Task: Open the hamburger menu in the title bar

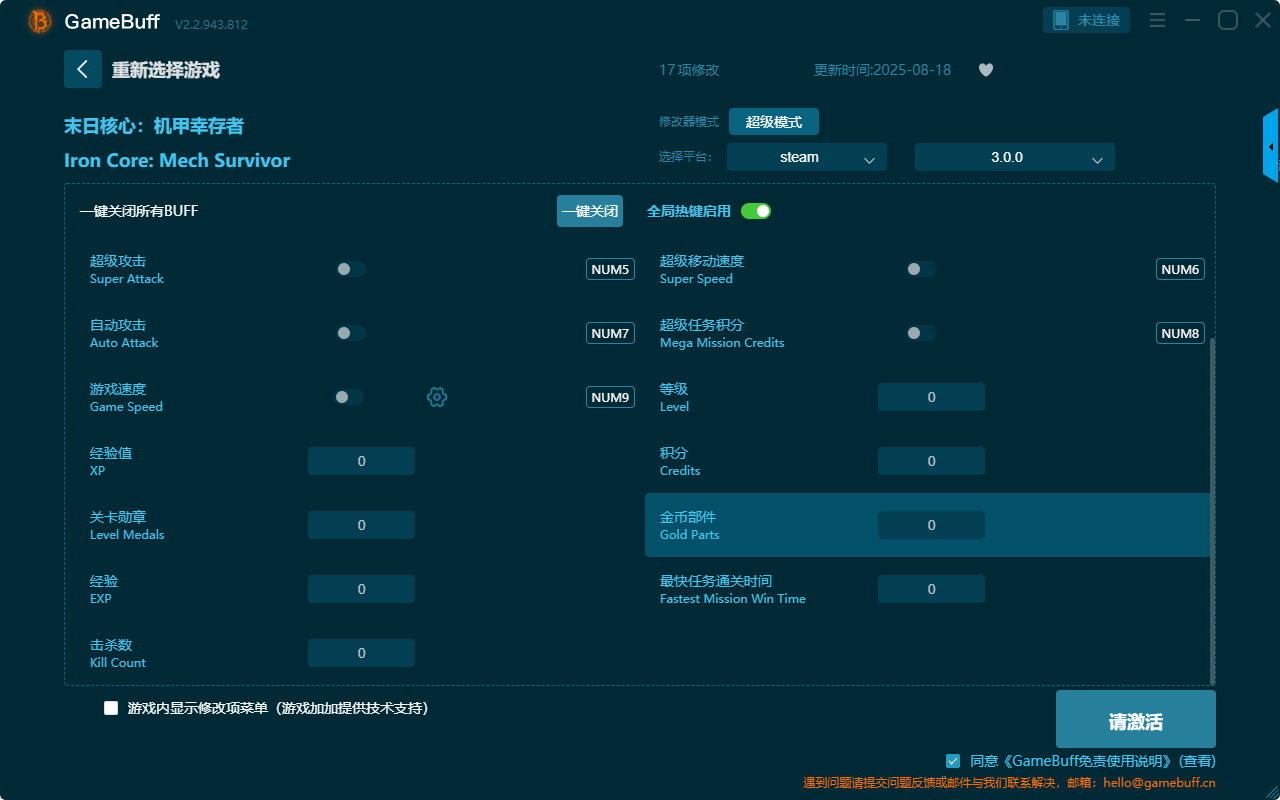Action: 1157,20
